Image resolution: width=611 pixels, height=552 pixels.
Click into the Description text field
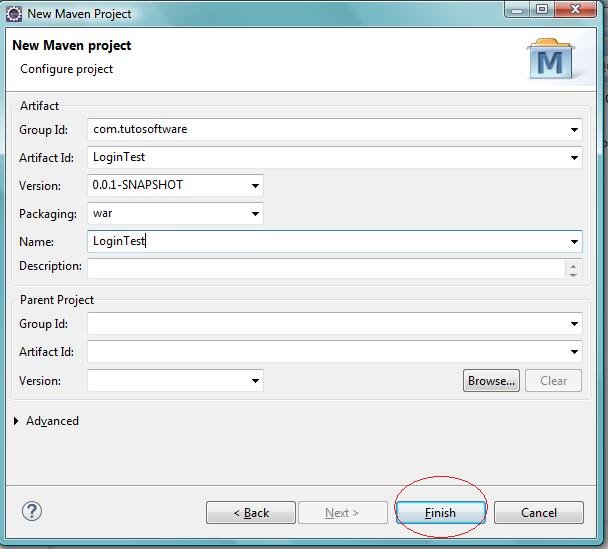(326, 268)
